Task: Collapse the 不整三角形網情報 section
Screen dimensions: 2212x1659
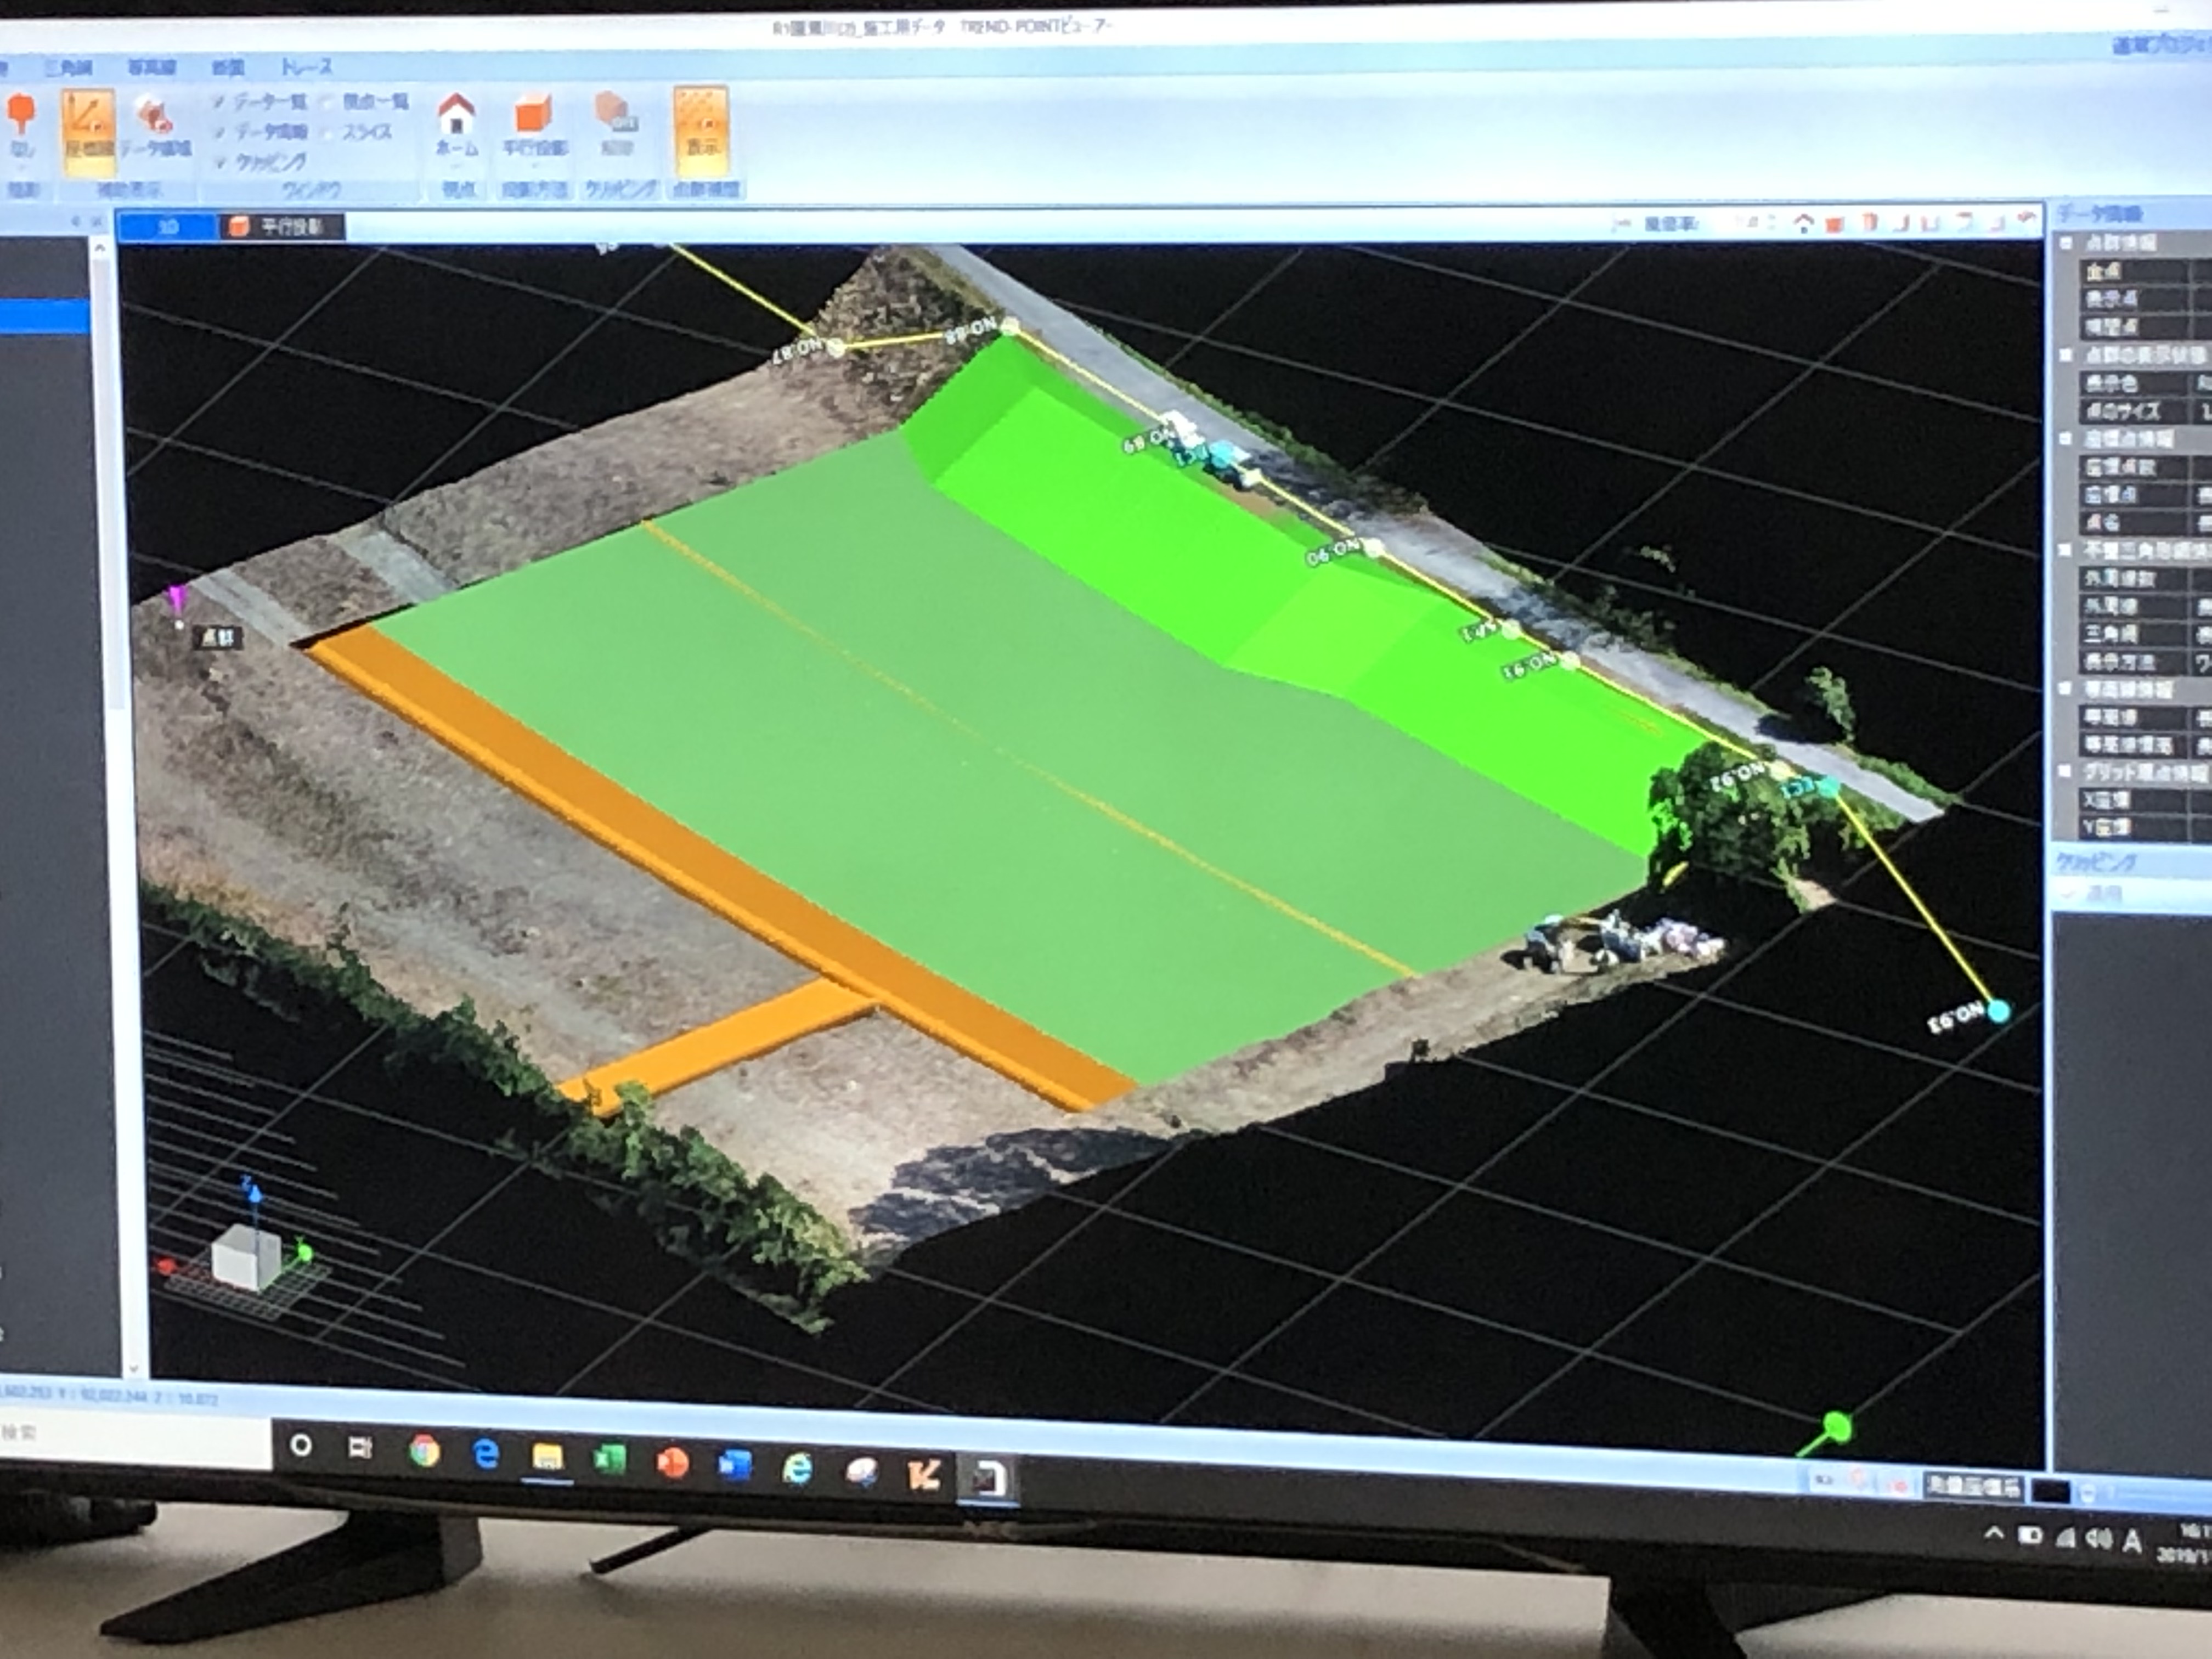Action: click(2066, 550)
